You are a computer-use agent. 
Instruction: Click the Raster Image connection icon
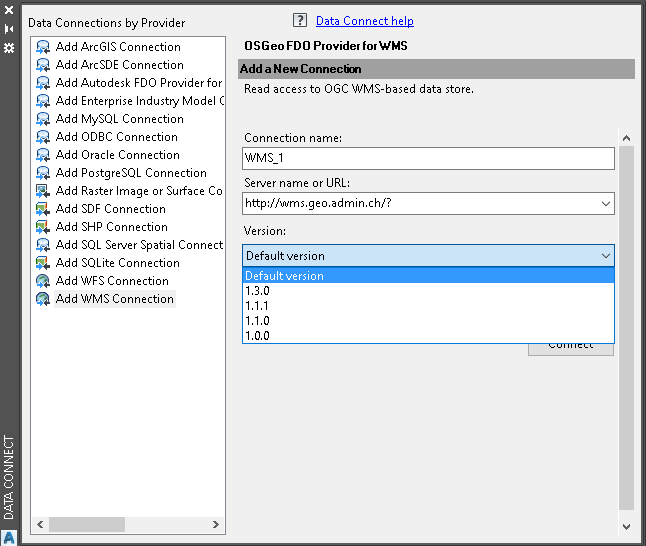(x=43, y=191)
